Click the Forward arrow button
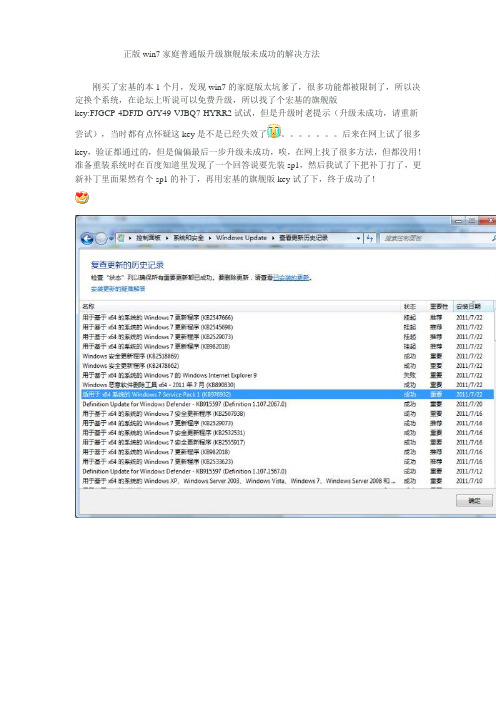The height and width of the screenshot is (702, 496). click(x=102, y=239)
